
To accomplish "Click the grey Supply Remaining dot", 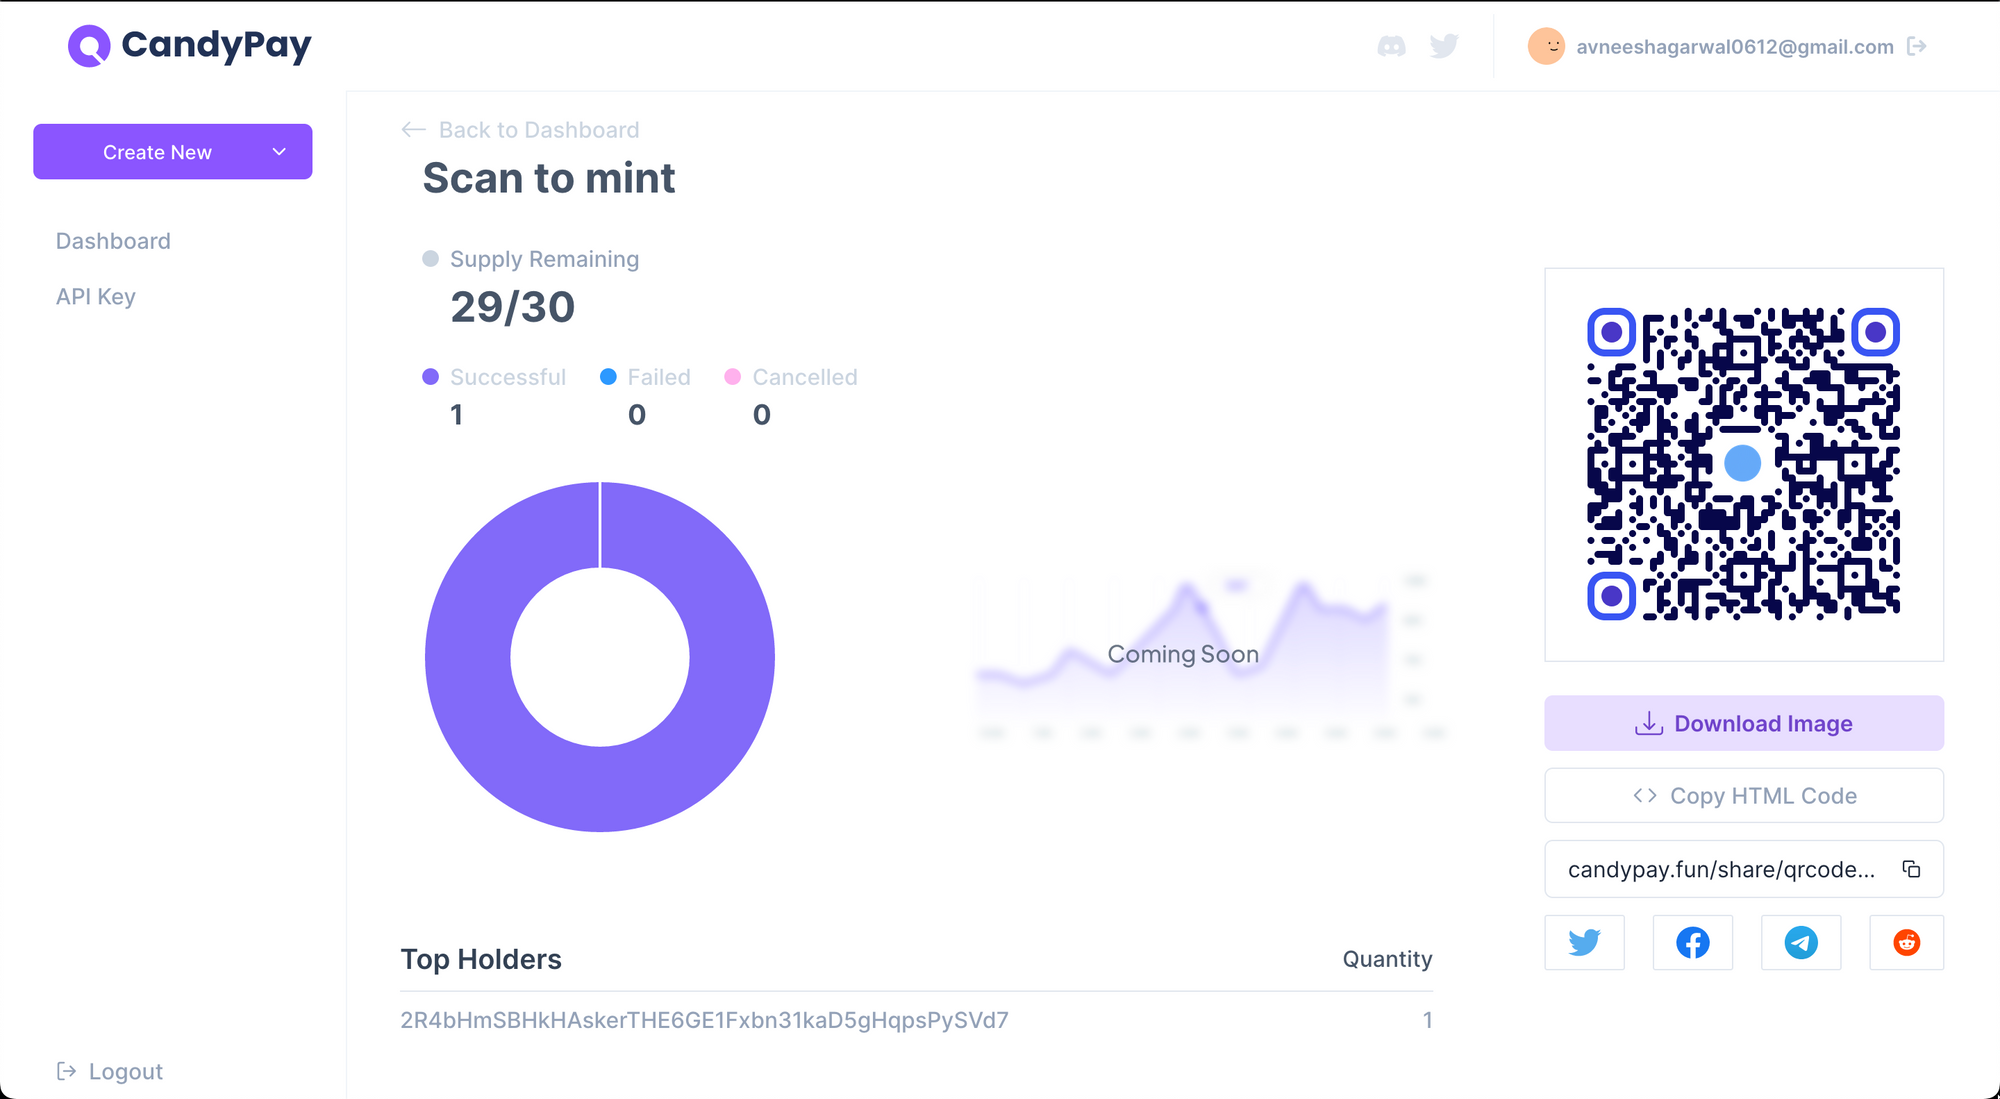I will click(x=431, y=259).
